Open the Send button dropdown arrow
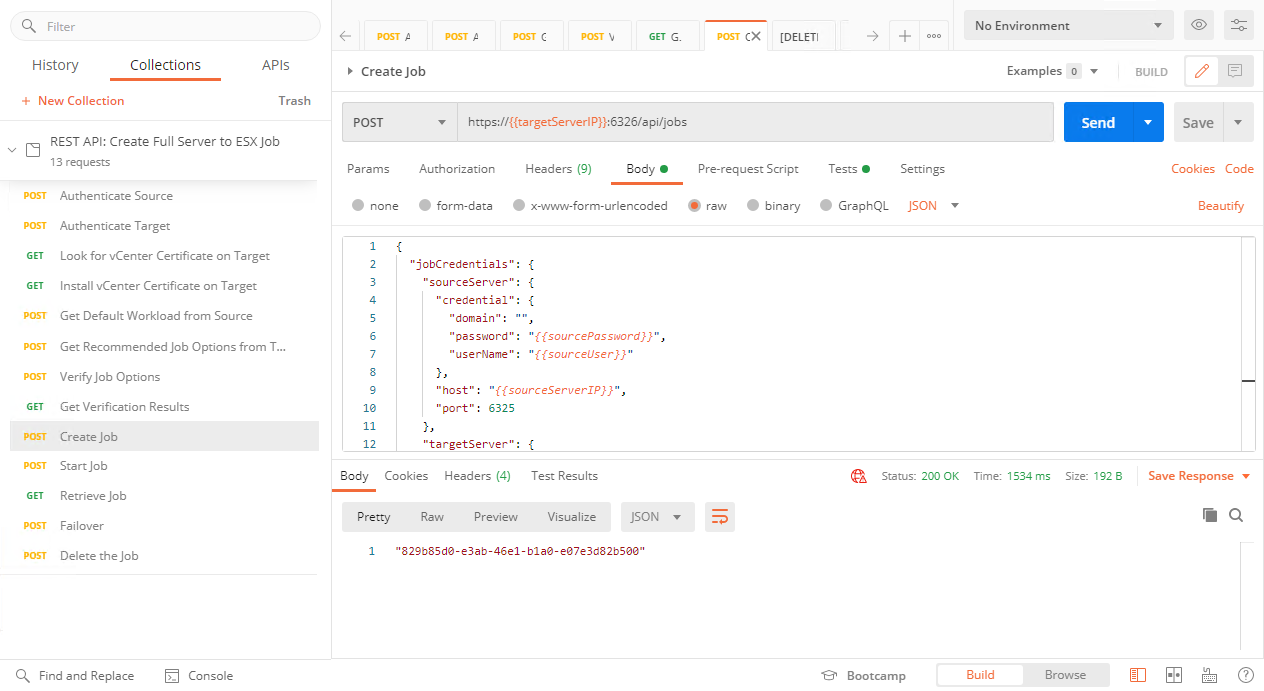Screen dimensions: 1264x691 [x=1148, y=122]
